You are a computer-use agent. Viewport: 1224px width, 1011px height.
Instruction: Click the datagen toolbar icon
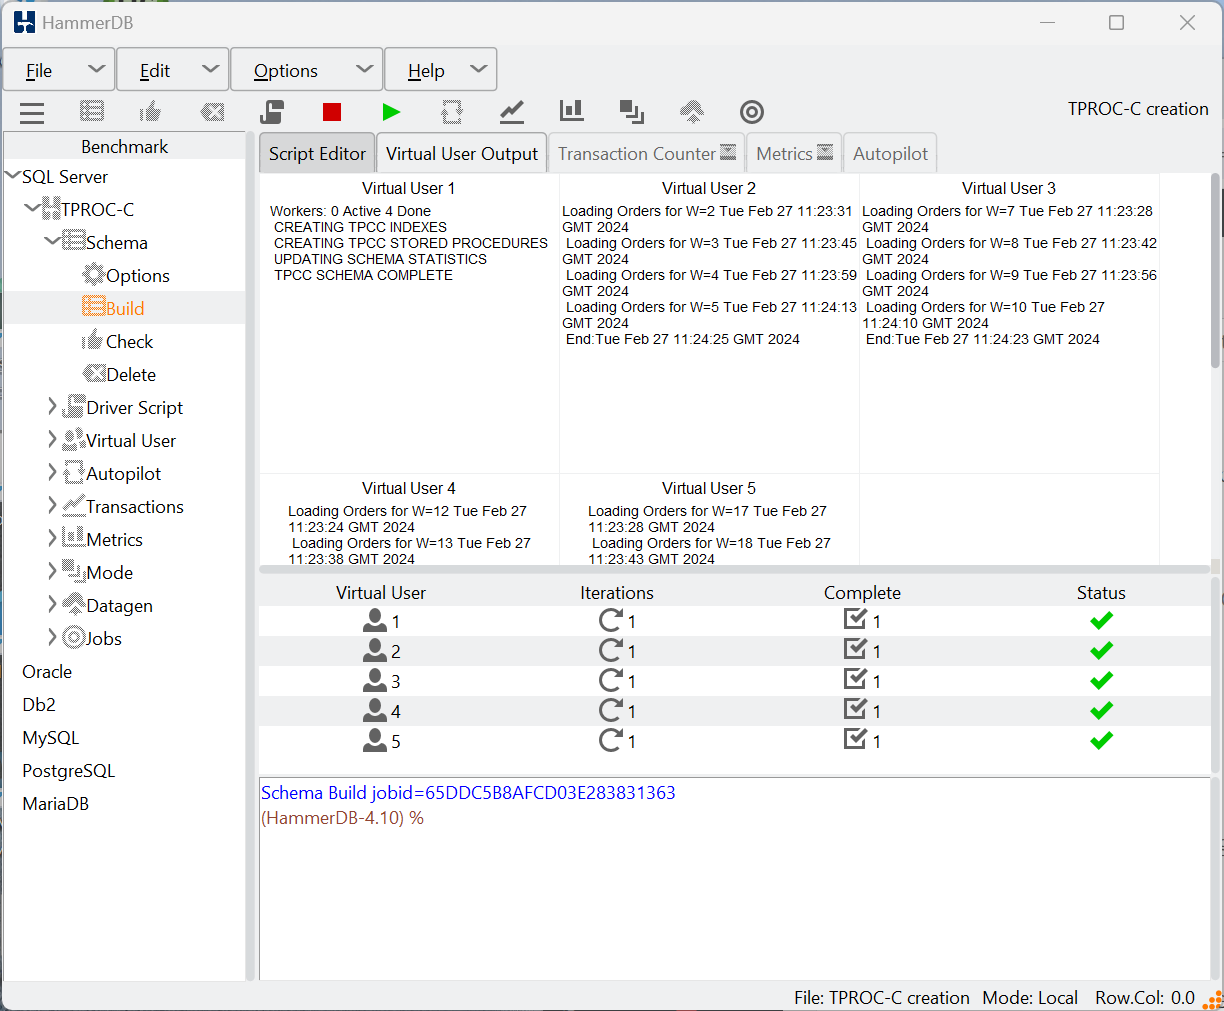coord(692,111)
